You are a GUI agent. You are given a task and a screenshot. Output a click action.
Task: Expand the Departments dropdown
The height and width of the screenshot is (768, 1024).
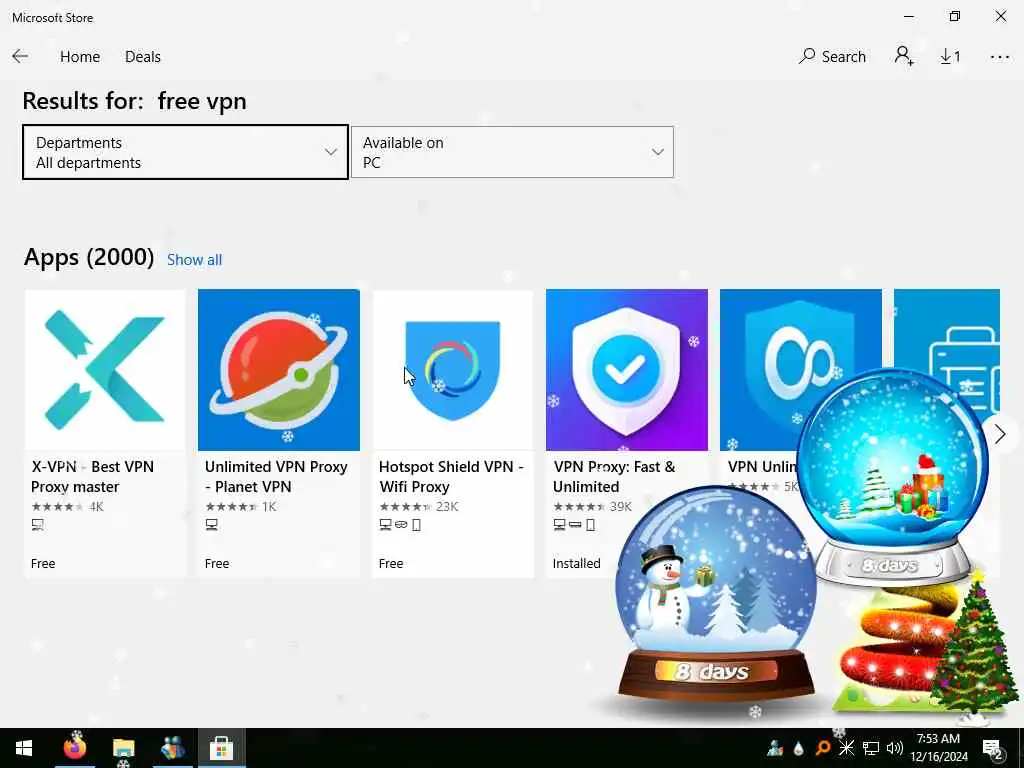(185, 152)
